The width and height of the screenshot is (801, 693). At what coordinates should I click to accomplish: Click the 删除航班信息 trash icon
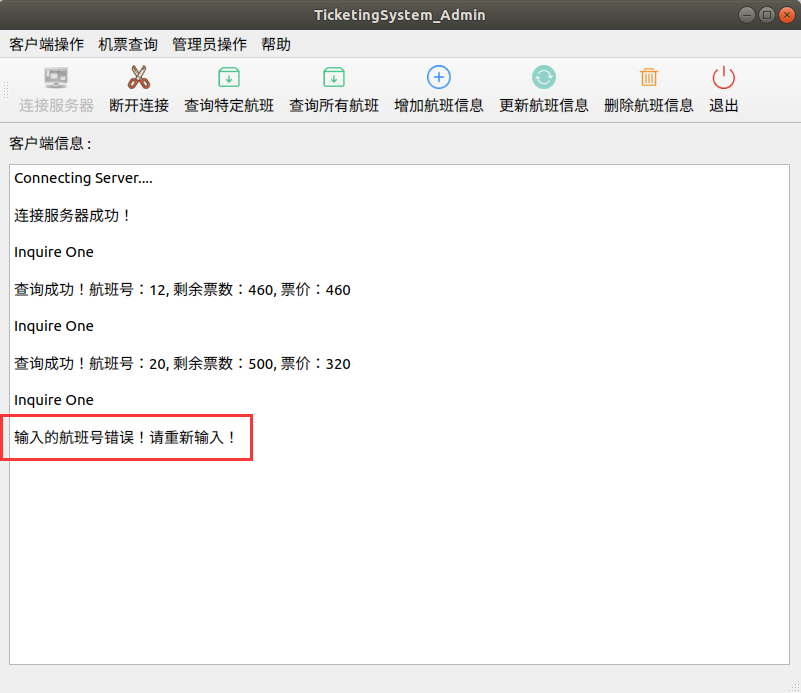(x=649, y=78)
